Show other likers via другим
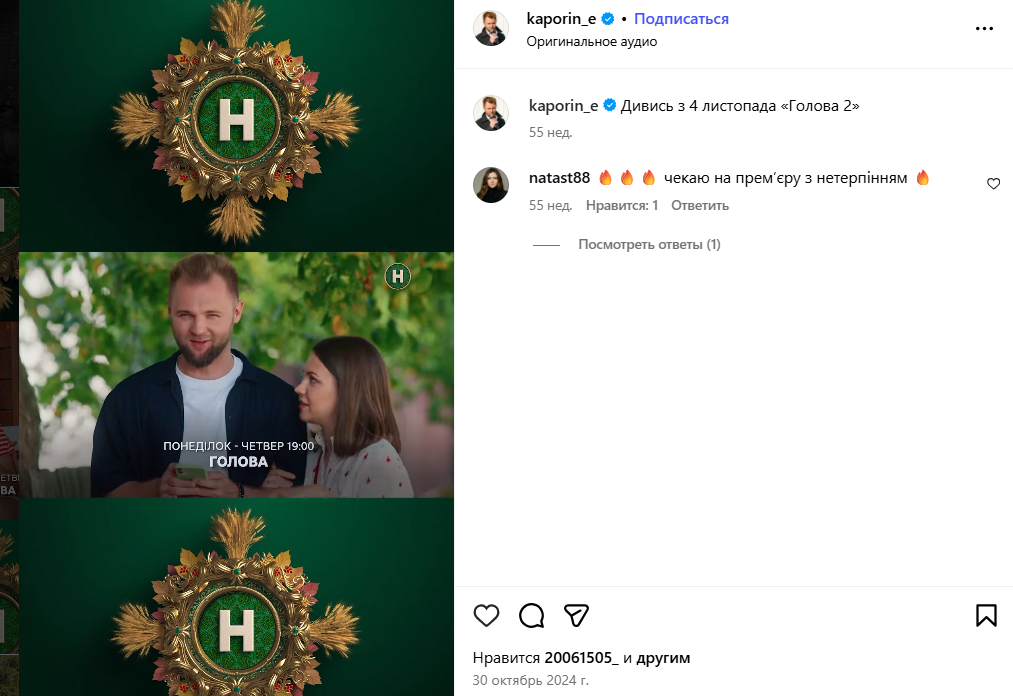The image size is (1013, 696). coord(663,658)
